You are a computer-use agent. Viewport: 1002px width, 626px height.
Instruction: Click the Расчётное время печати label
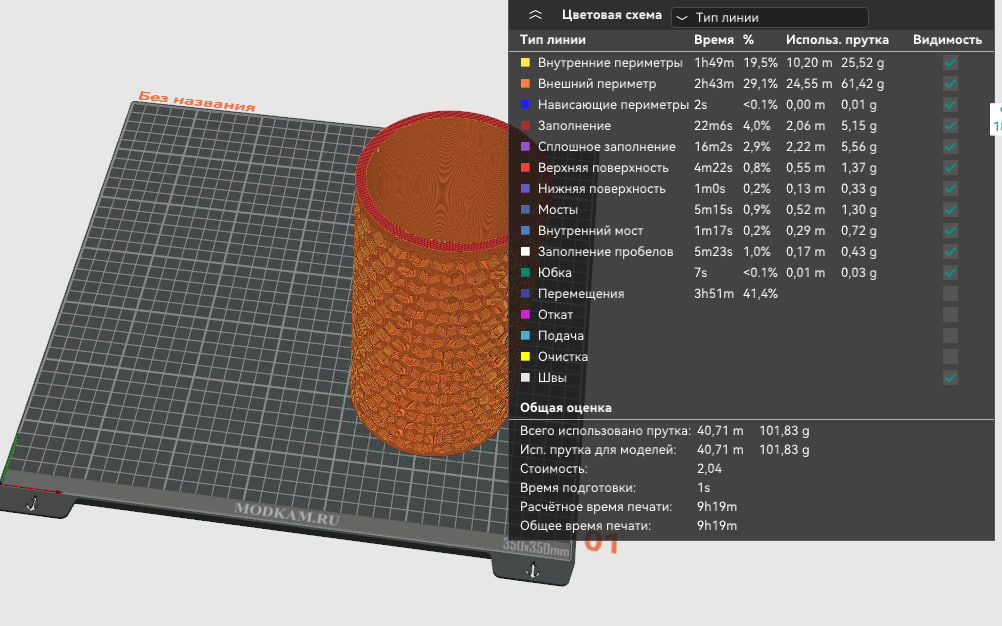[596, 507]
